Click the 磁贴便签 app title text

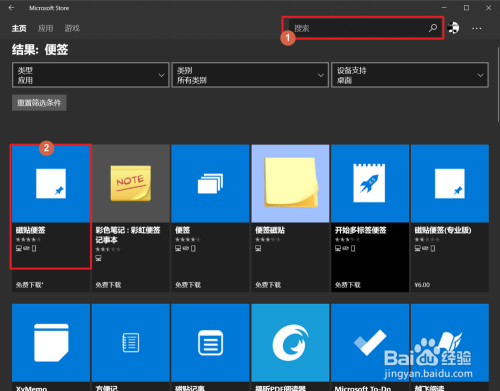click(x=30, y=230)
